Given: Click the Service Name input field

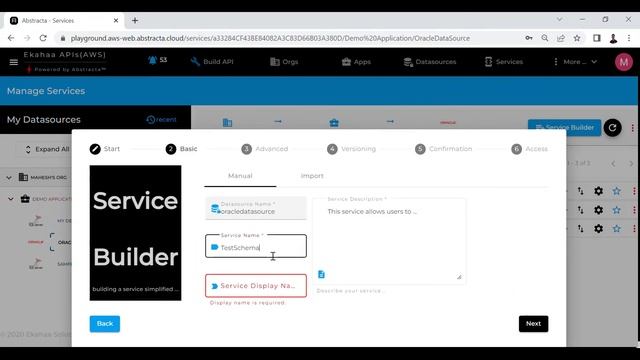Looking at the screenshot, I should [x=256, y=246].
